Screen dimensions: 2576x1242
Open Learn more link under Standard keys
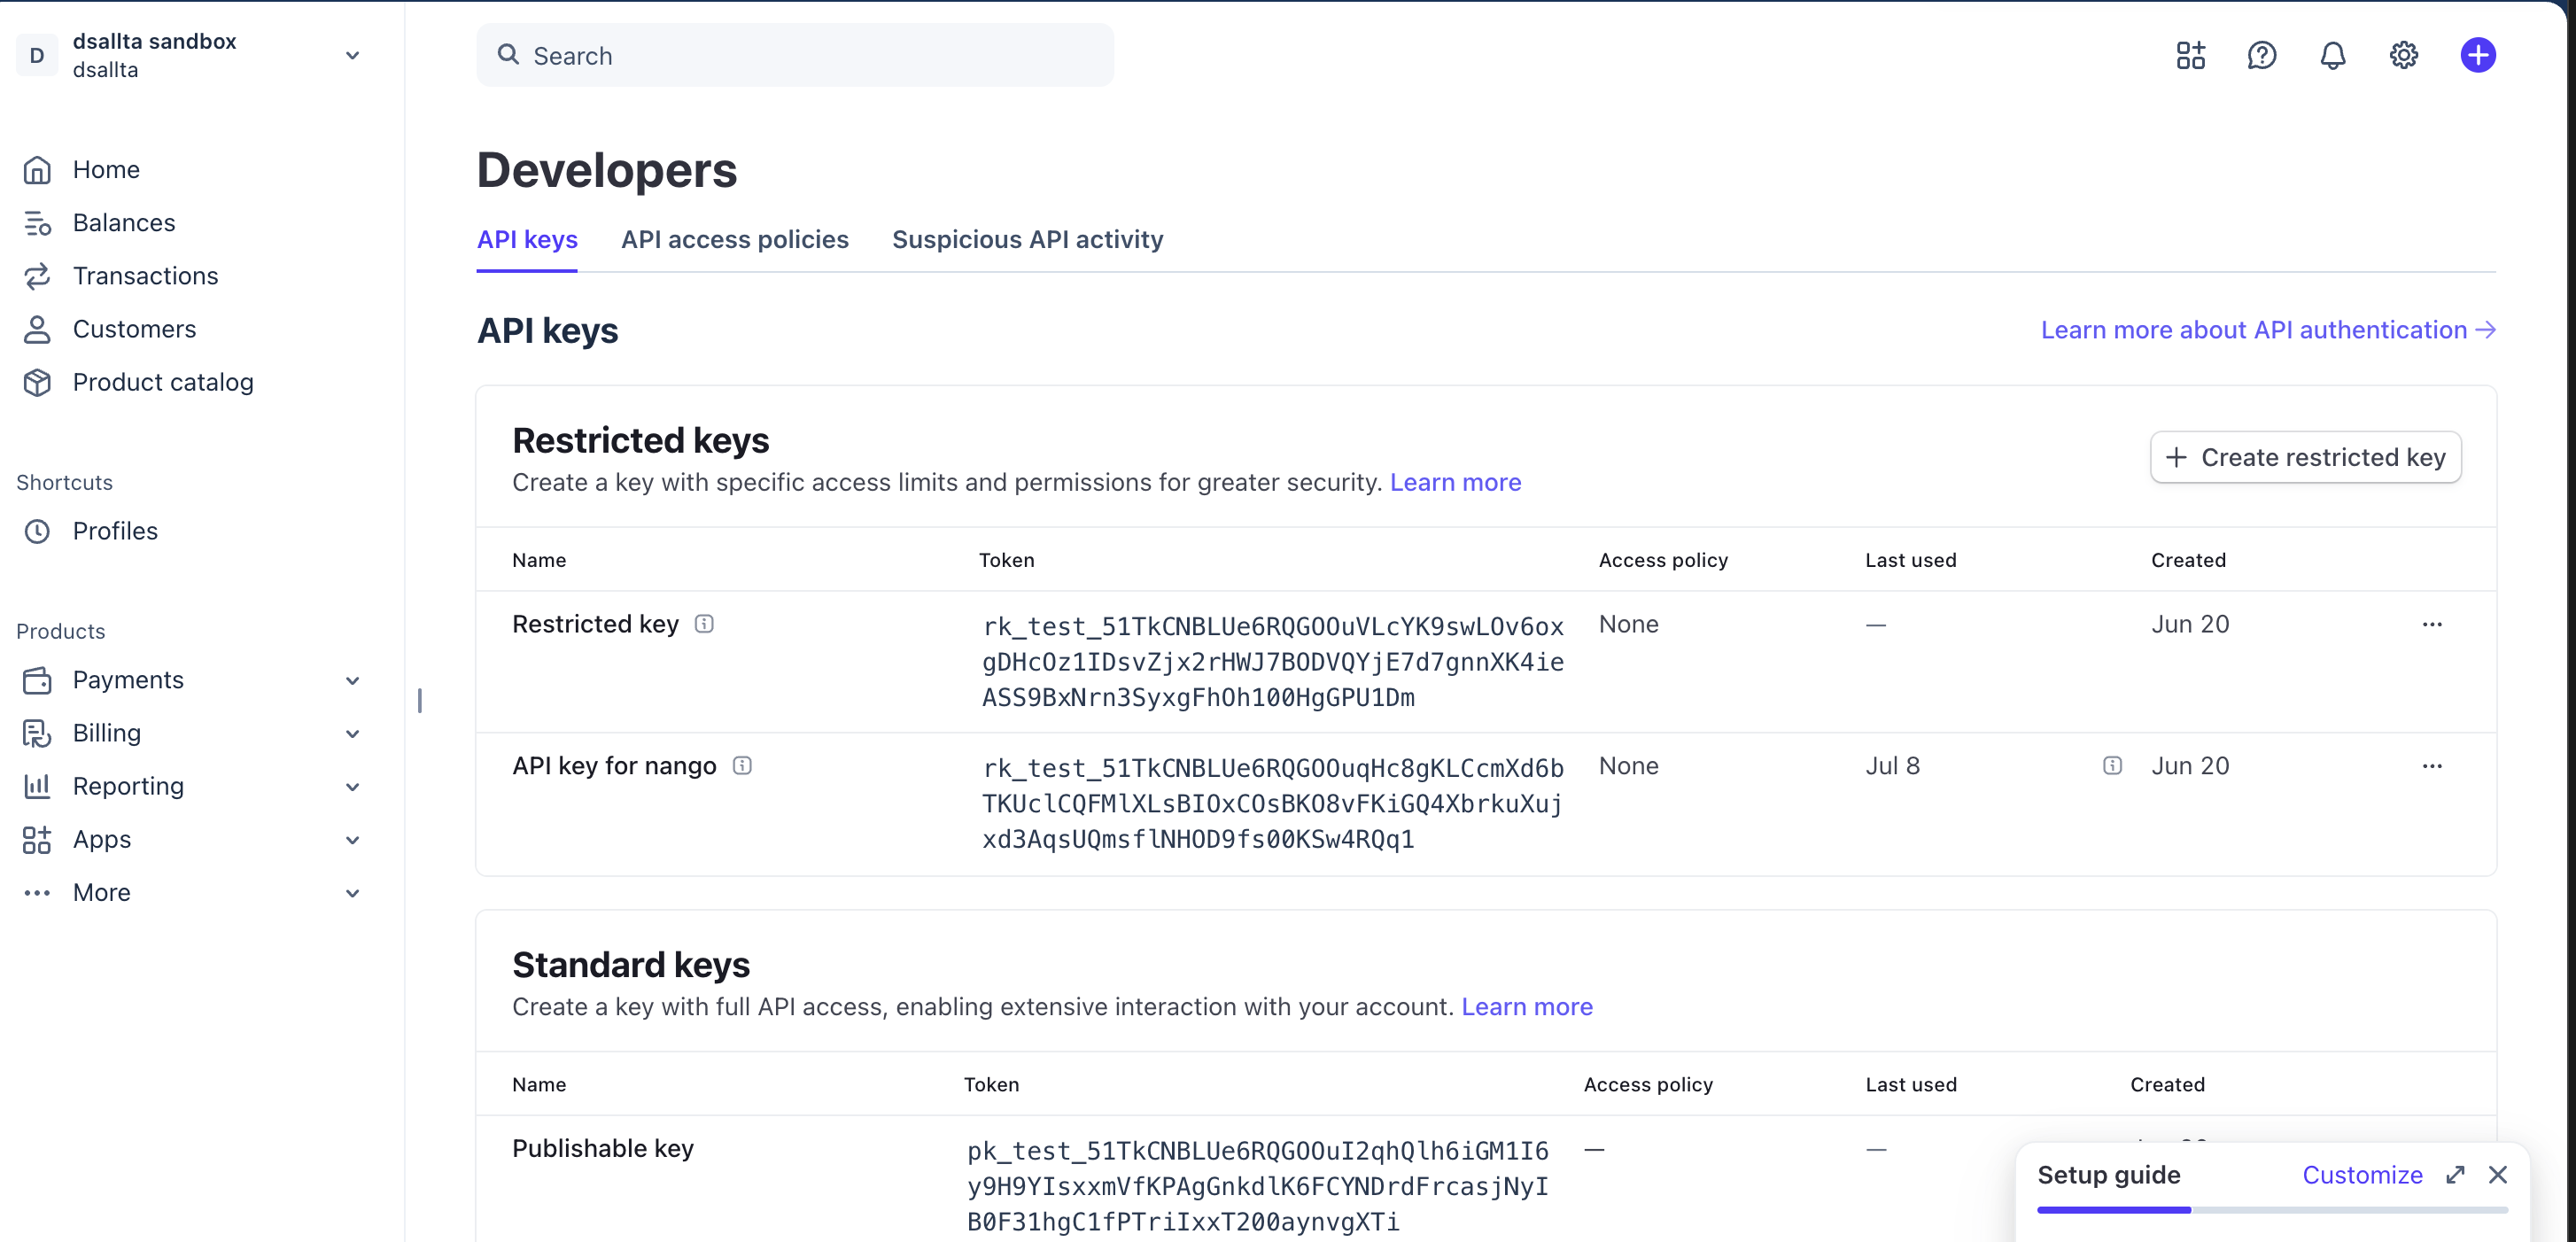(x=1527, y=1006)
